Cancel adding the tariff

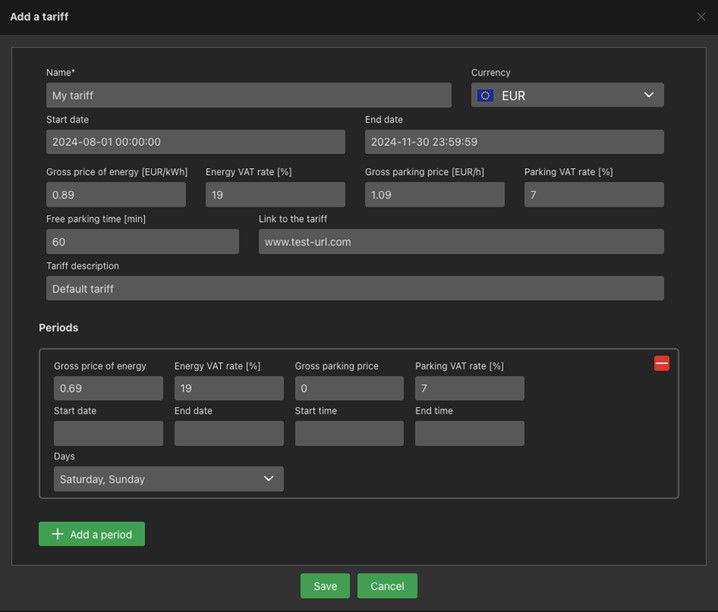[387, 586]
